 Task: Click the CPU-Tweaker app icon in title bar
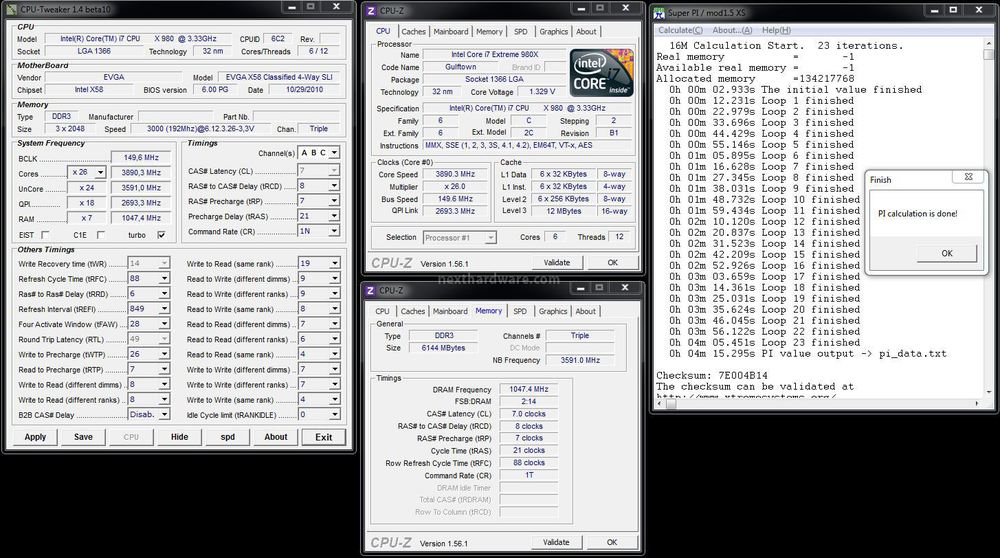[x=13, y=9]
